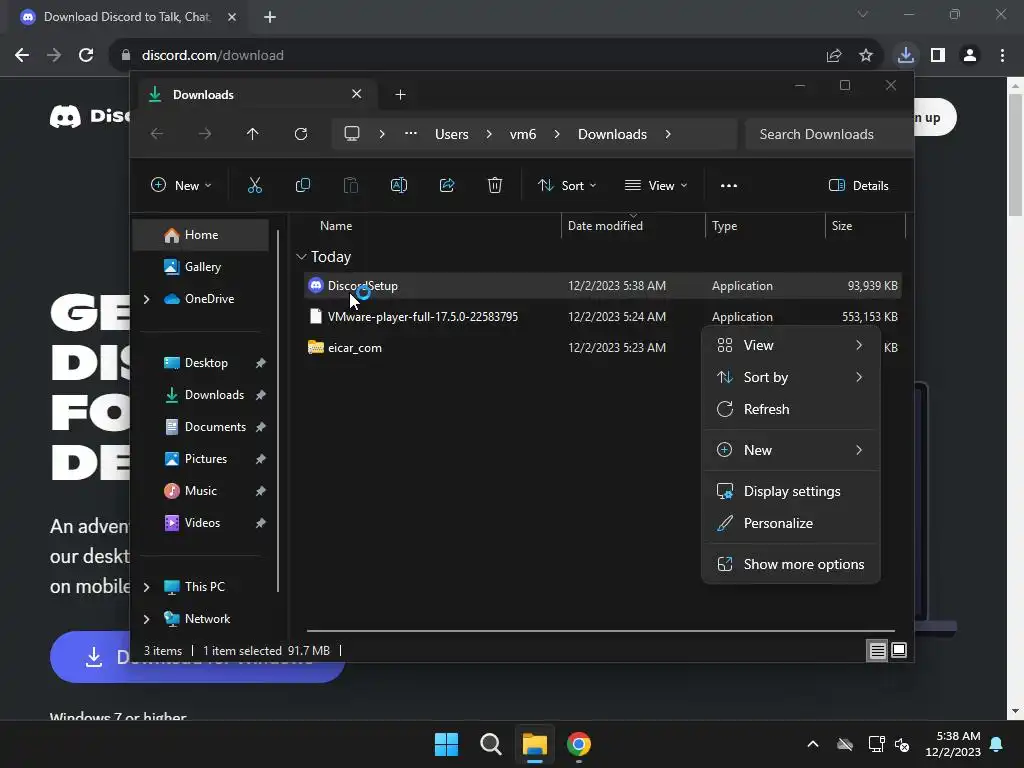Open Chrome profile avatar icon

(x=970, y=56)
